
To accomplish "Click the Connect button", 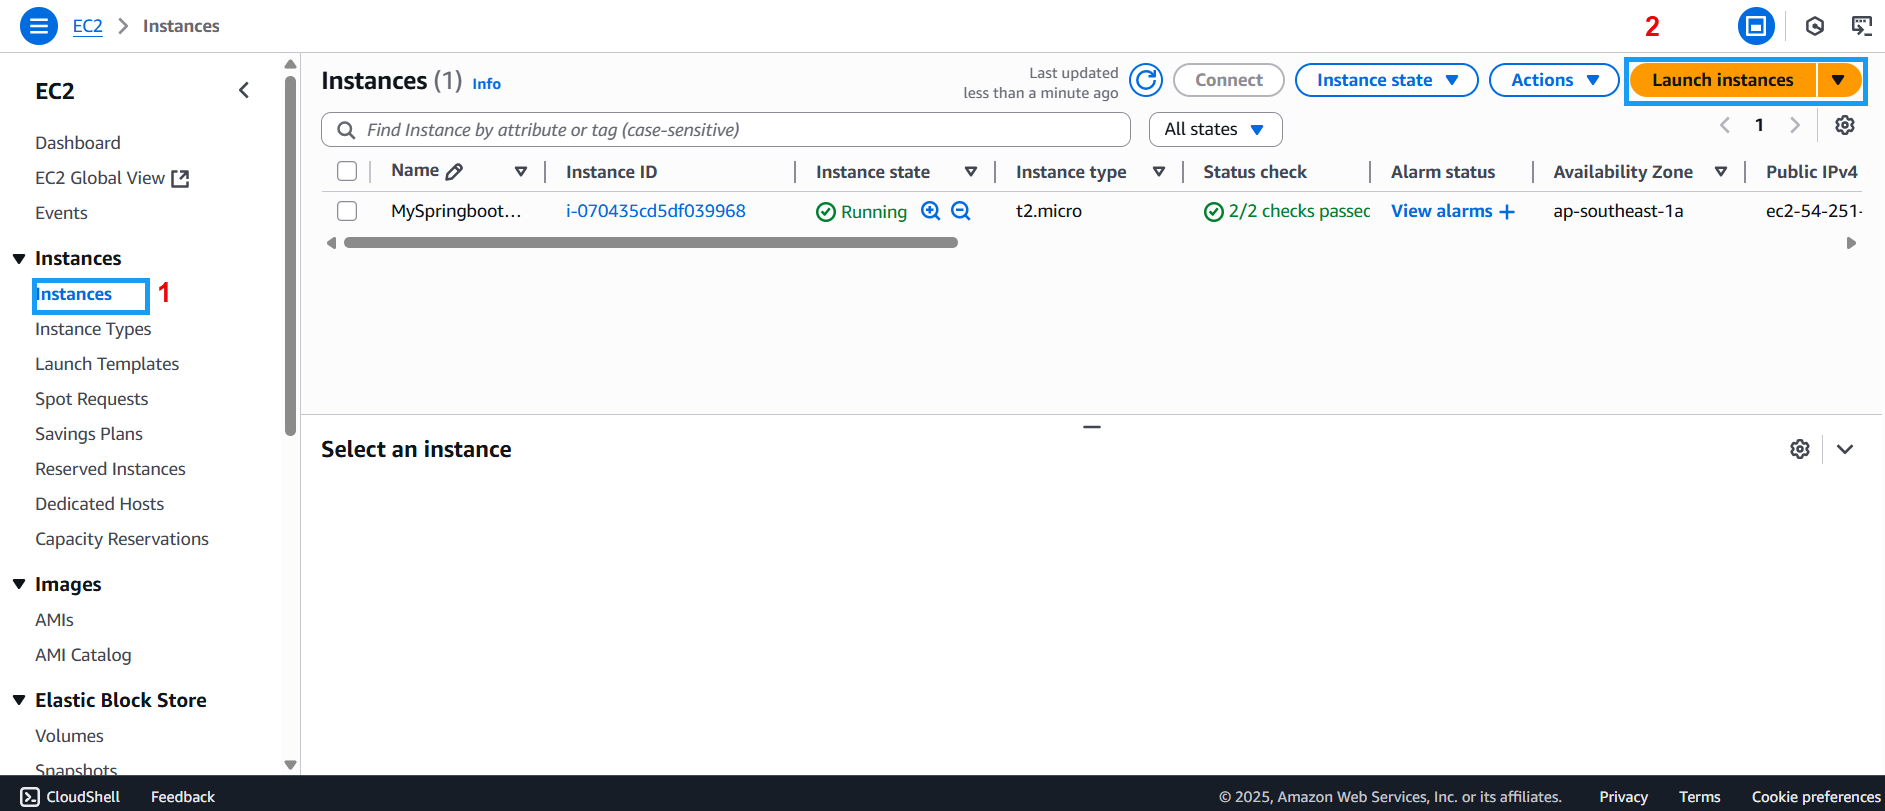I will click(1229, 80).
